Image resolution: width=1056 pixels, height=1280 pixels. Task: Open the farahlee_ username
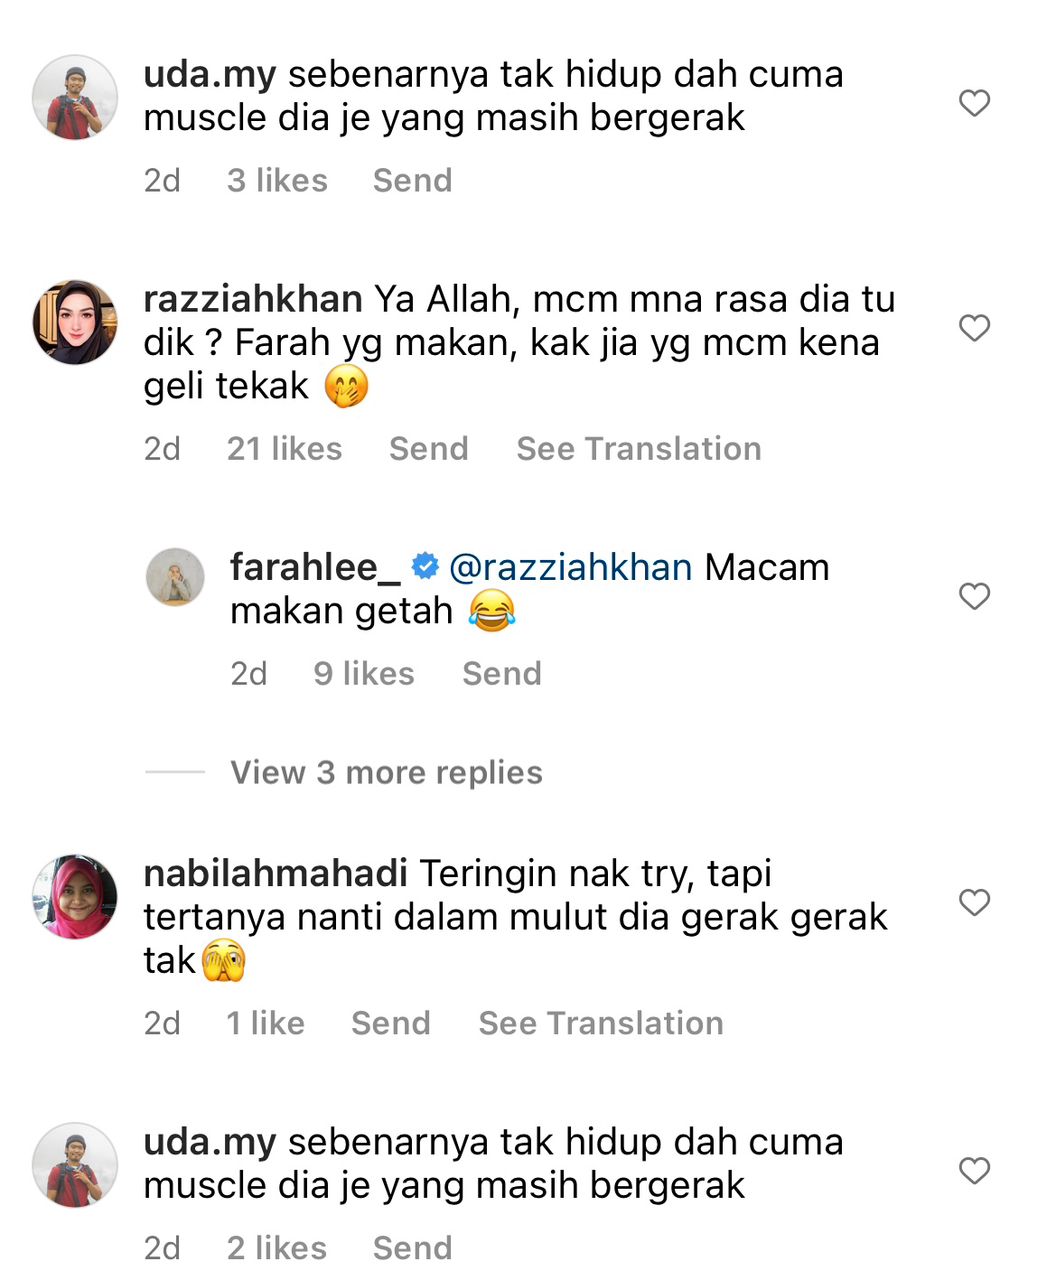pyautogui.click(x=315, y=567)
